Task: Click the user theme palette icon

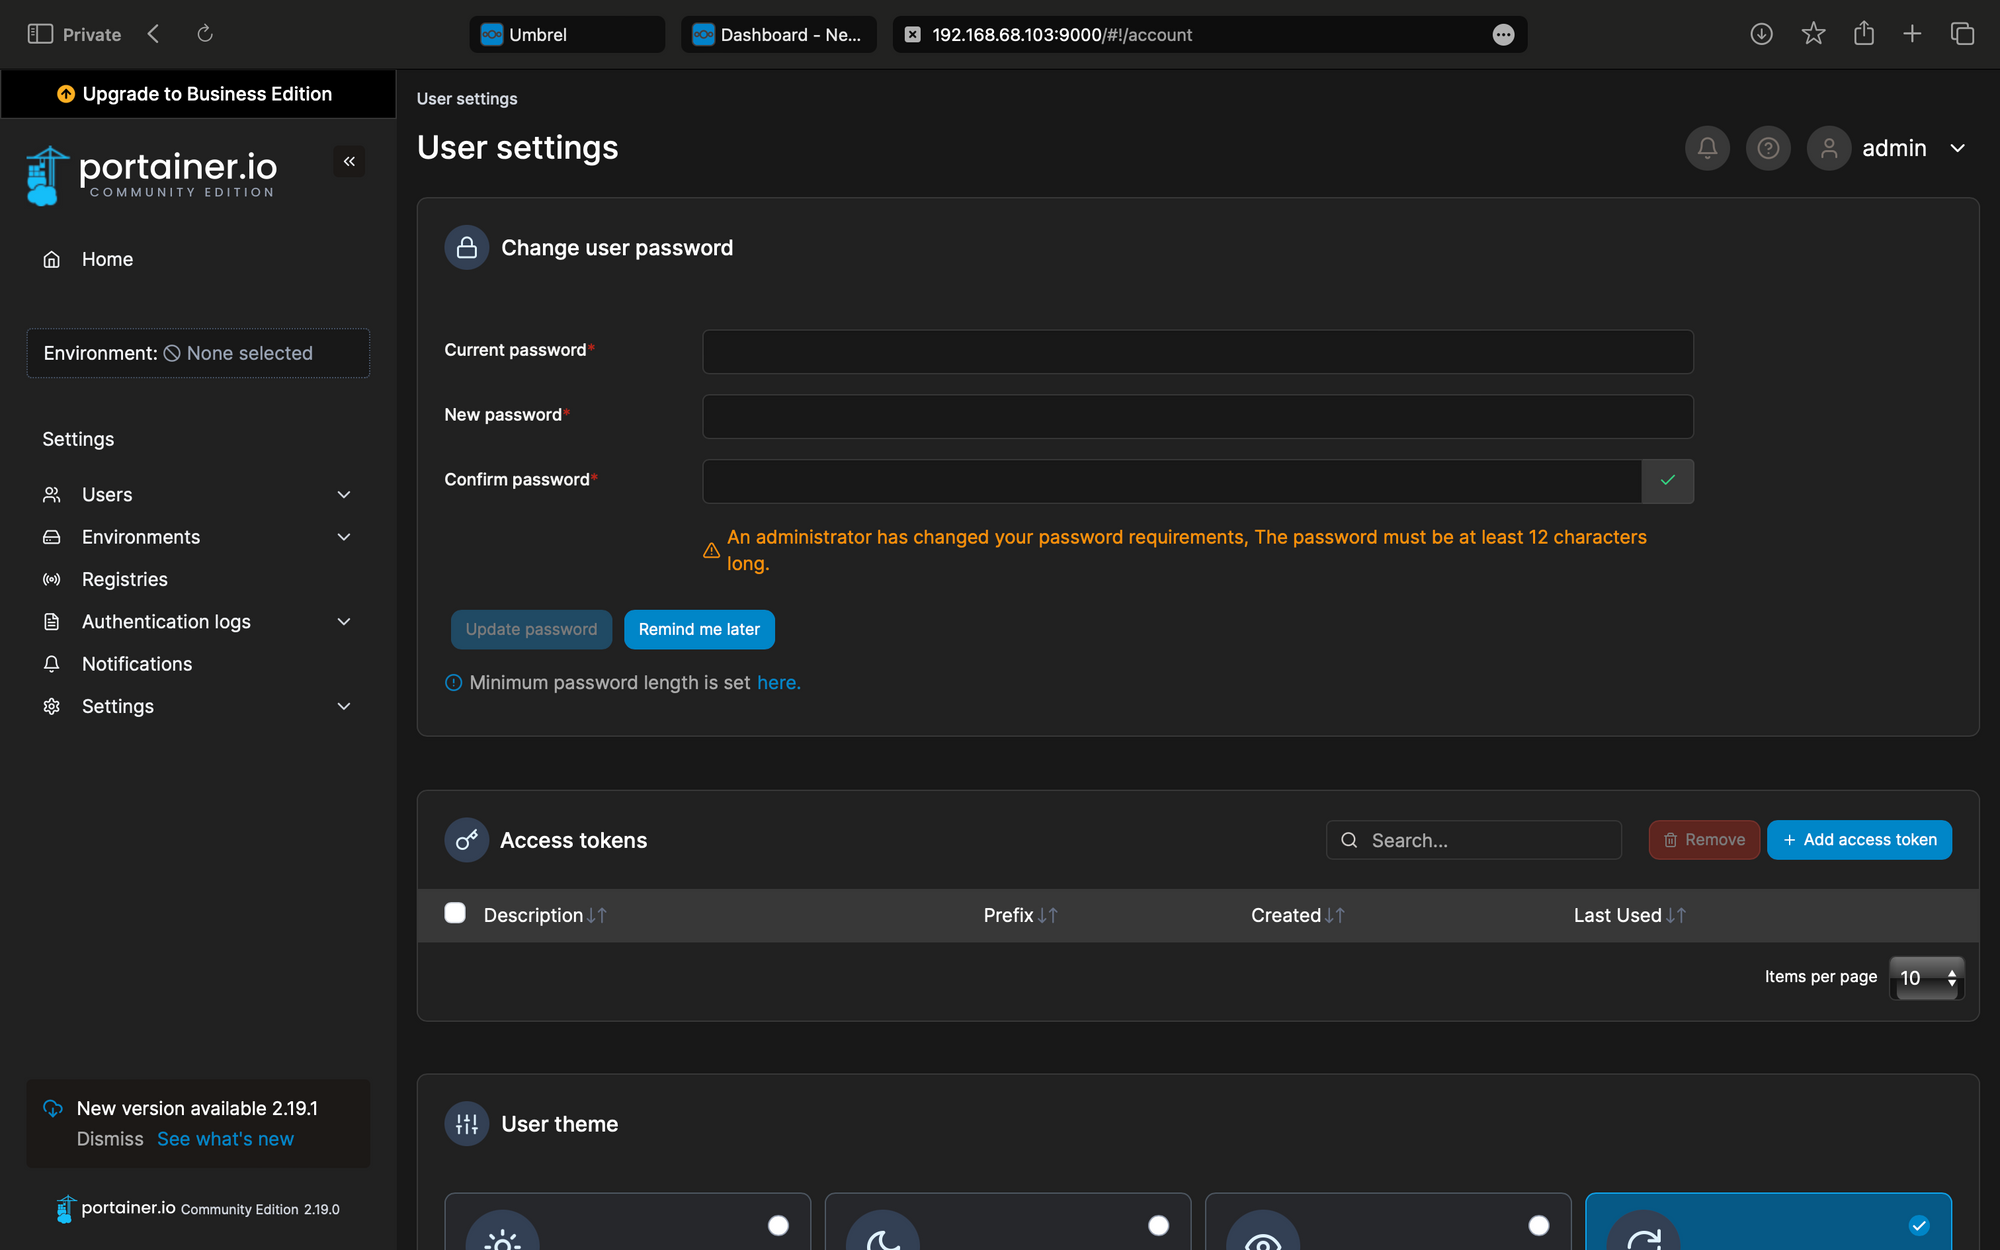Action: 467,1123
